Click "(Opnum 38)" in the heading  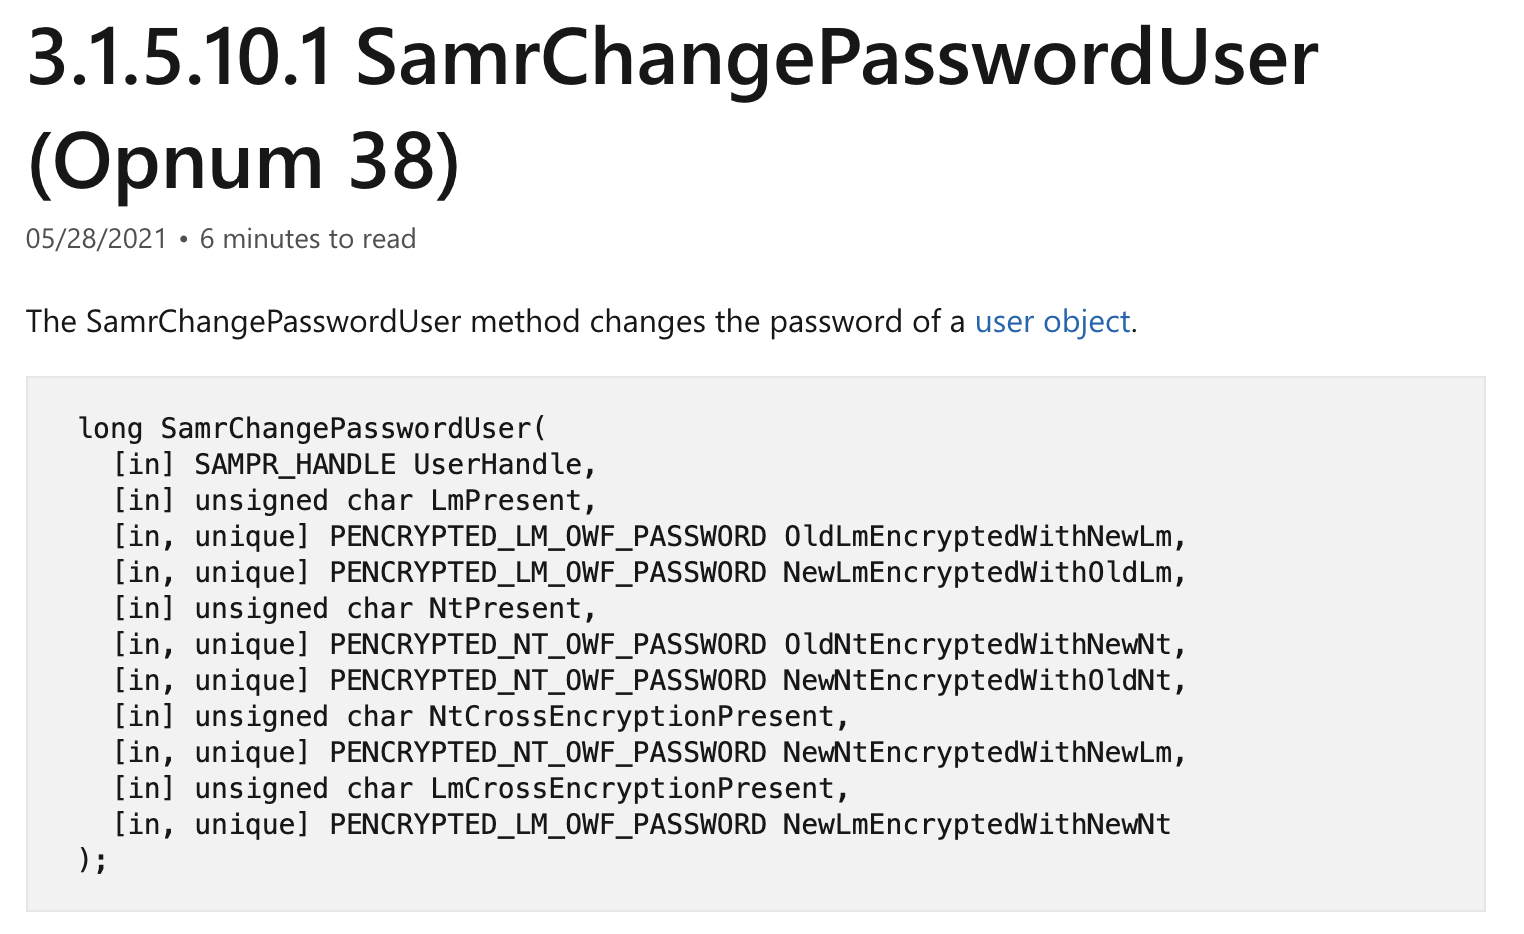(x=244, y=162)
